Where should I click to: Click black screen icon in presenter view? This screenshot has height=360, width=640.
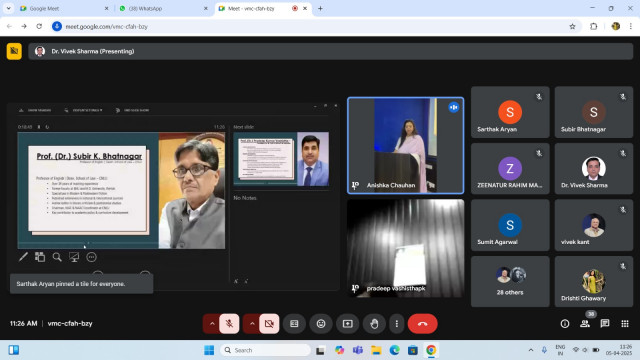pyautogui.click(x=74, y=257)
